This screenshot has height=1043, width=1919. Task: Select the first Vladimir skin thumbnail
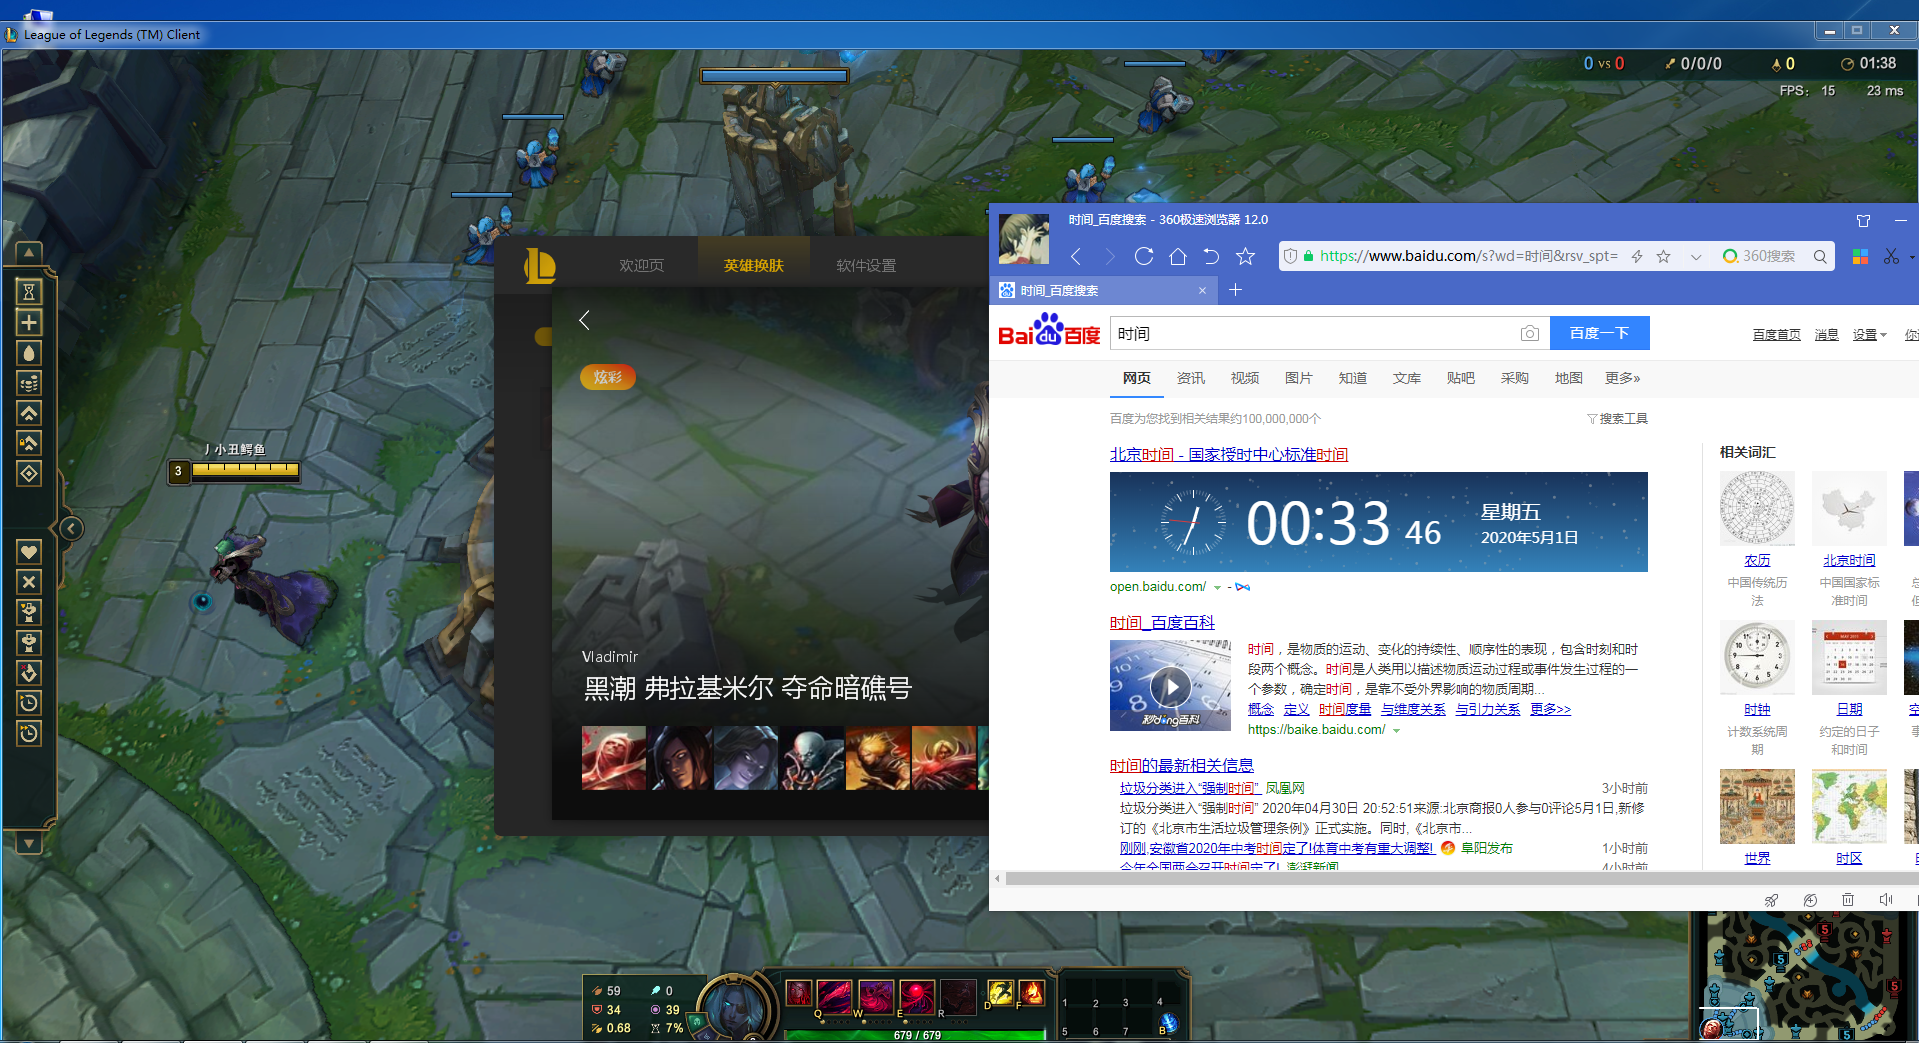pos(613,758)
